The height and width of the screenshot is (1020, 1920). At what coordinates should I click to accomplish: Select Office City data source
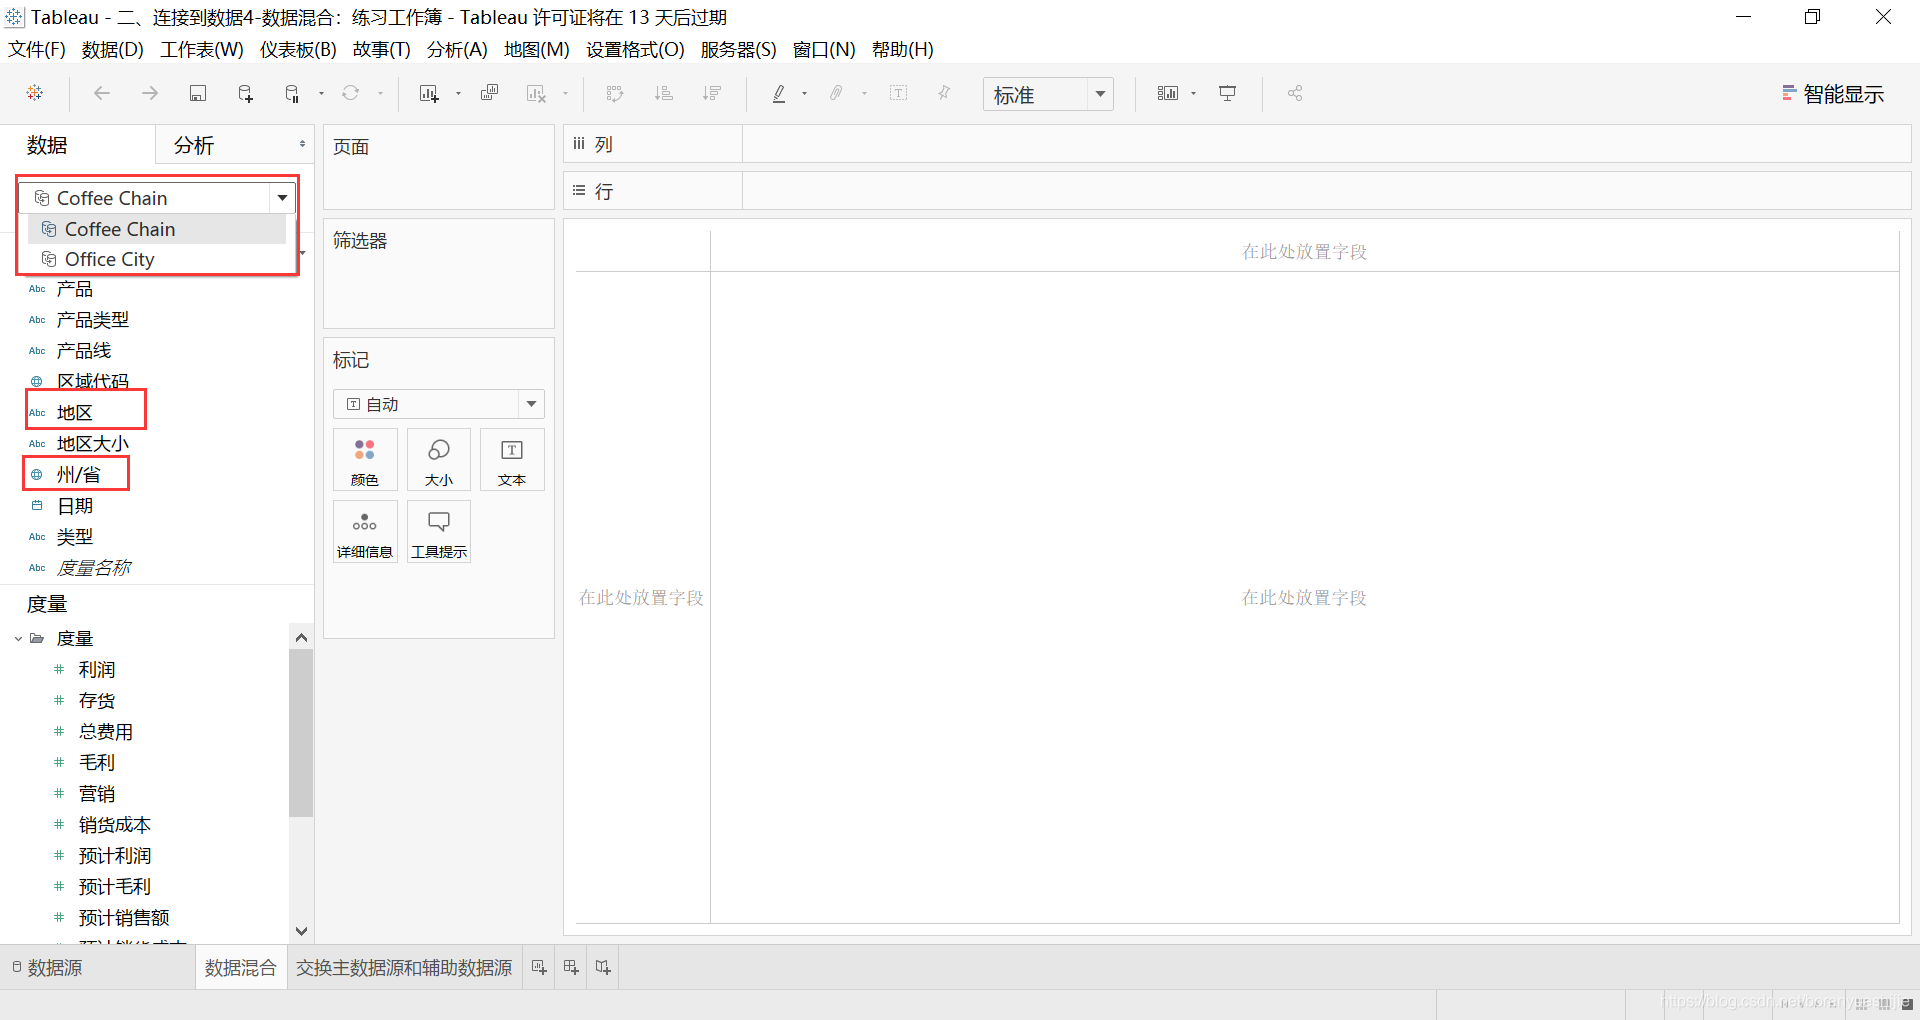[x=158, y=259]
